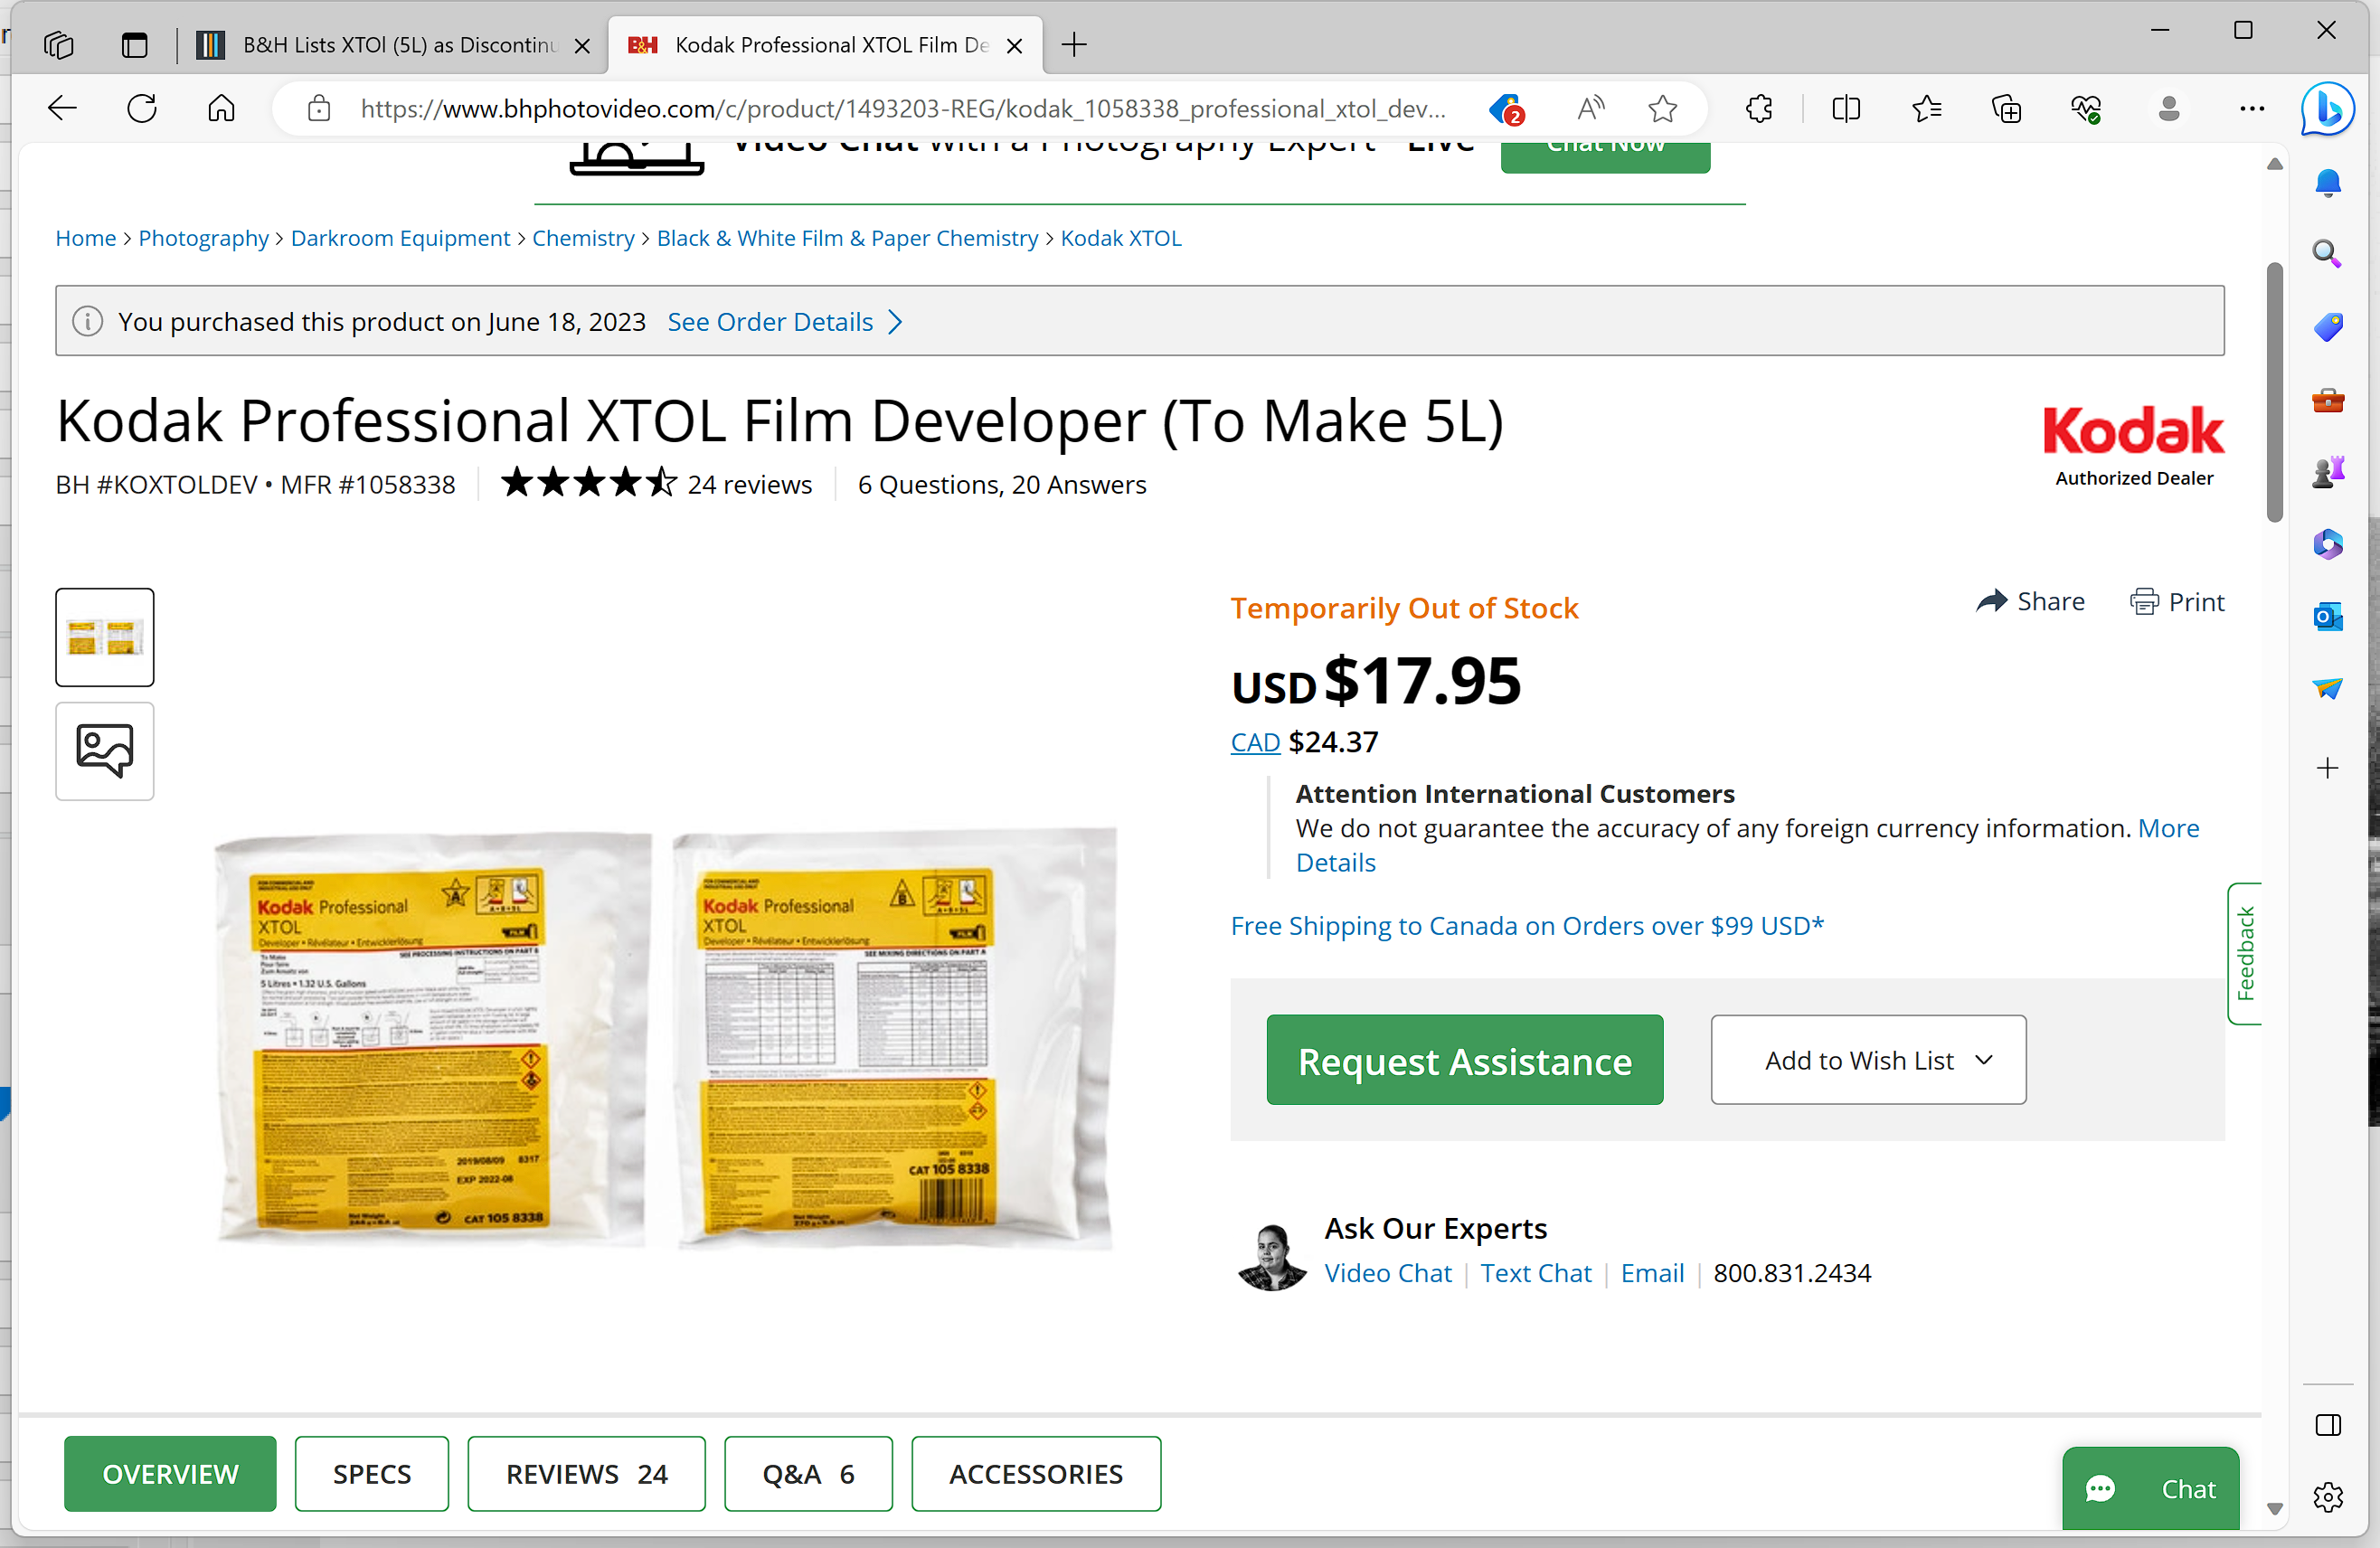Screen dimensions: 2380x1548
Task: Open Free Shipping to Canada link
Action: (x=1527, y=926)
